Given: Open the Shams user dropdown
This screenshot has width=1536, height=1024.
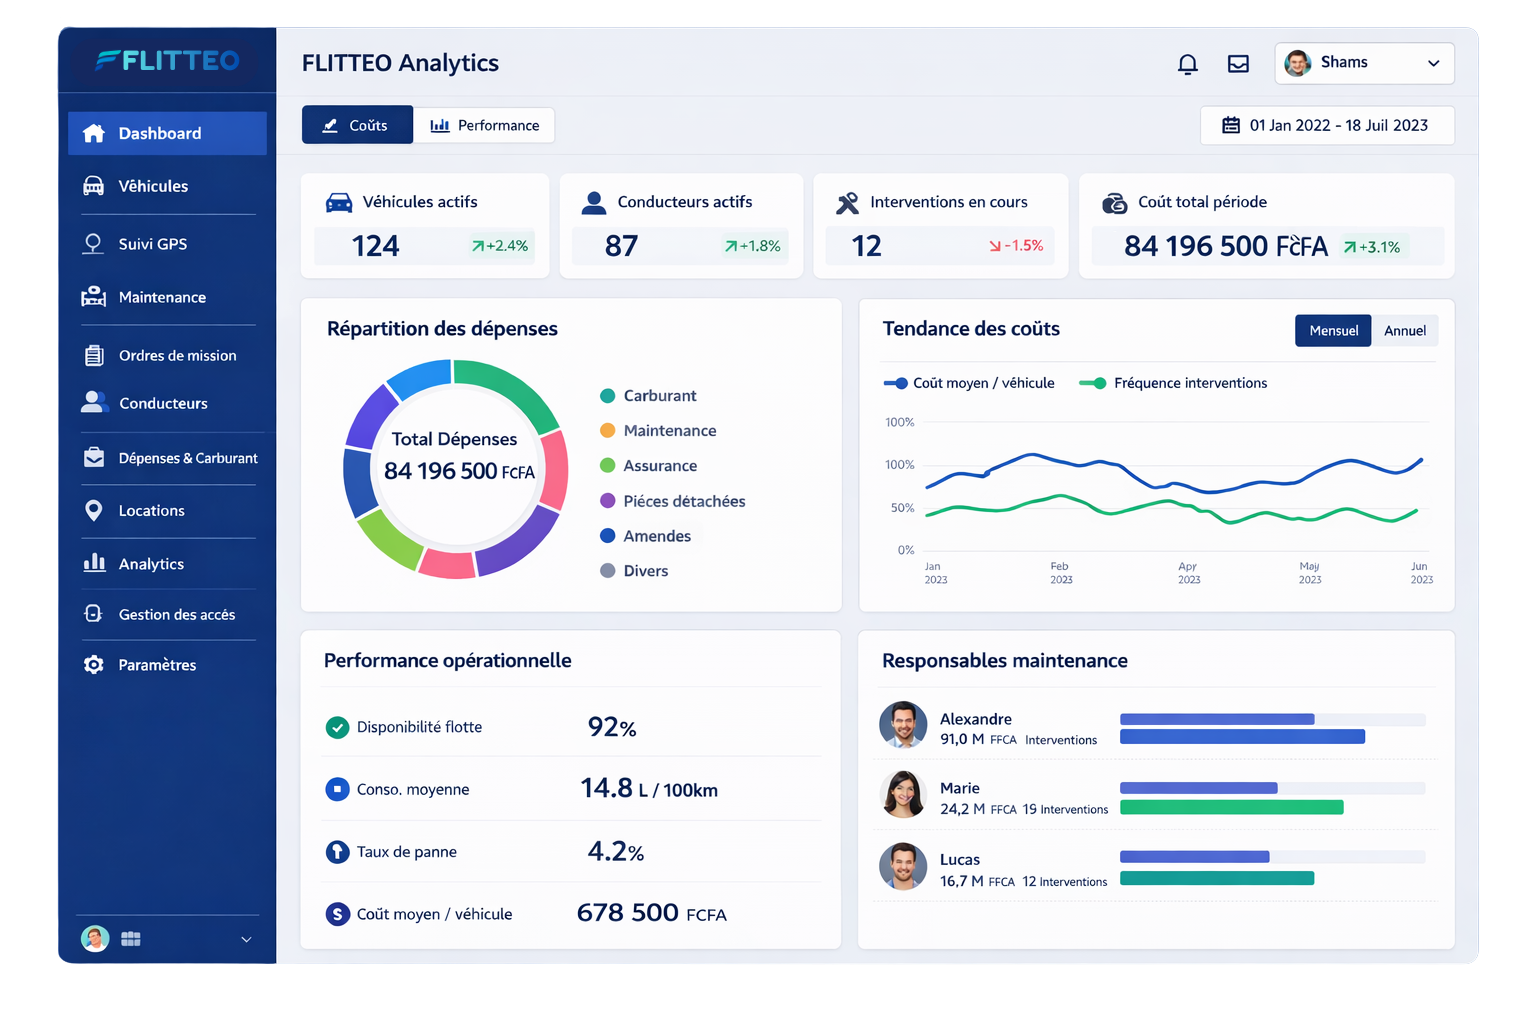Looking at the screenshot, I should coord(1364,63).
